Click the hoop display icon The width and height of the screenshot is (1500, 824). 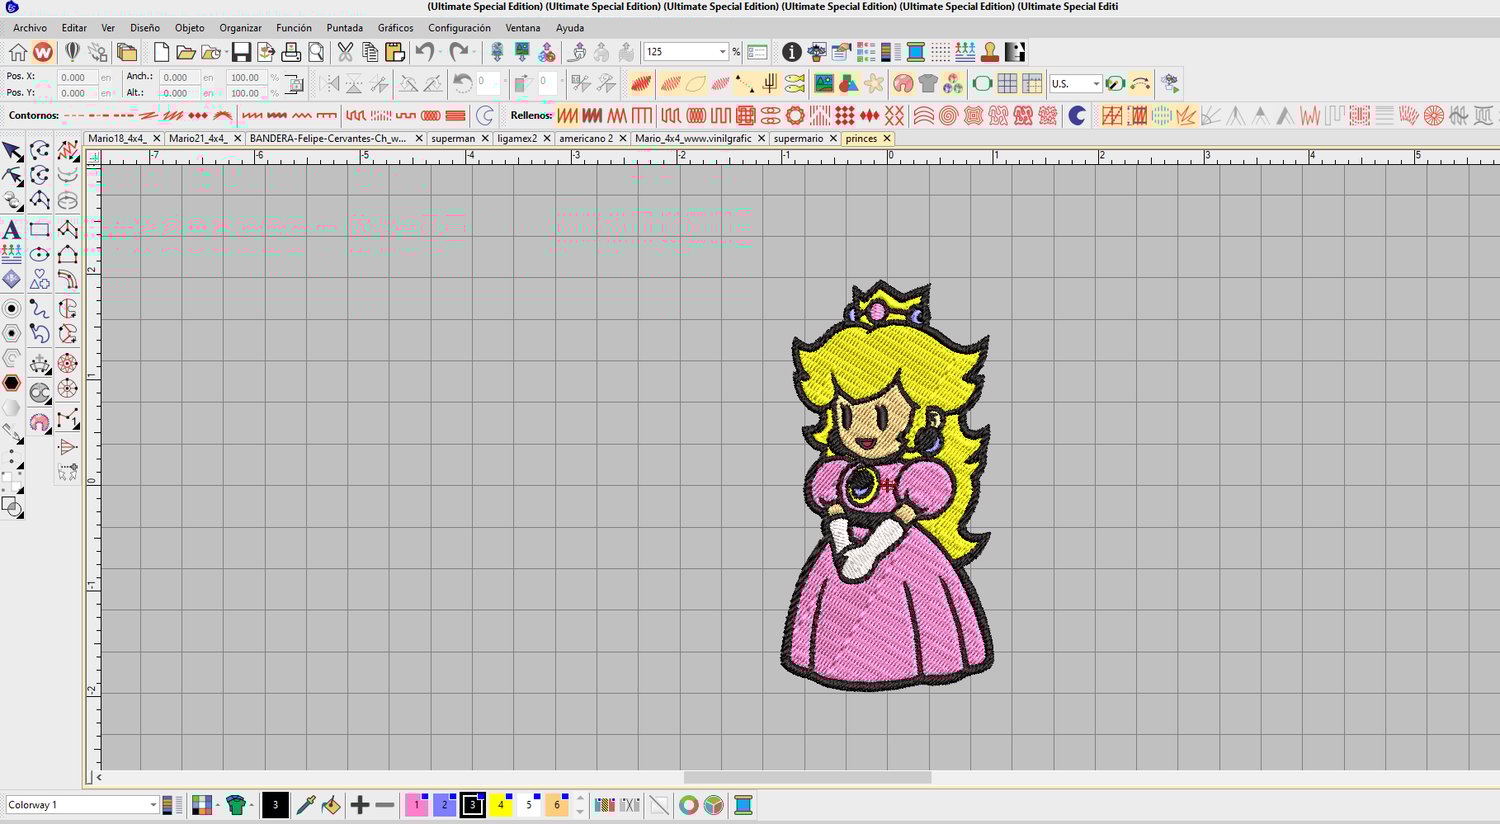pyautogui.click(x=982, y=84)
